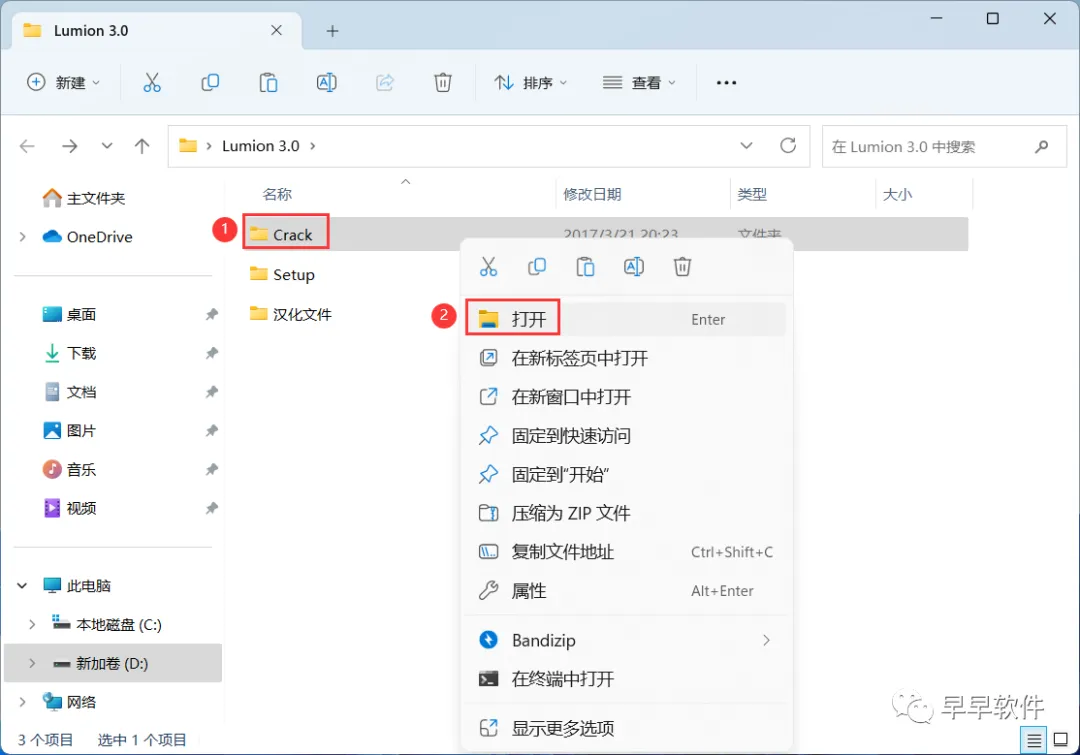Go forward with the Forward arrow
Image resolution: width=1080 pixels, height=755 pixels.
(70, 146)
